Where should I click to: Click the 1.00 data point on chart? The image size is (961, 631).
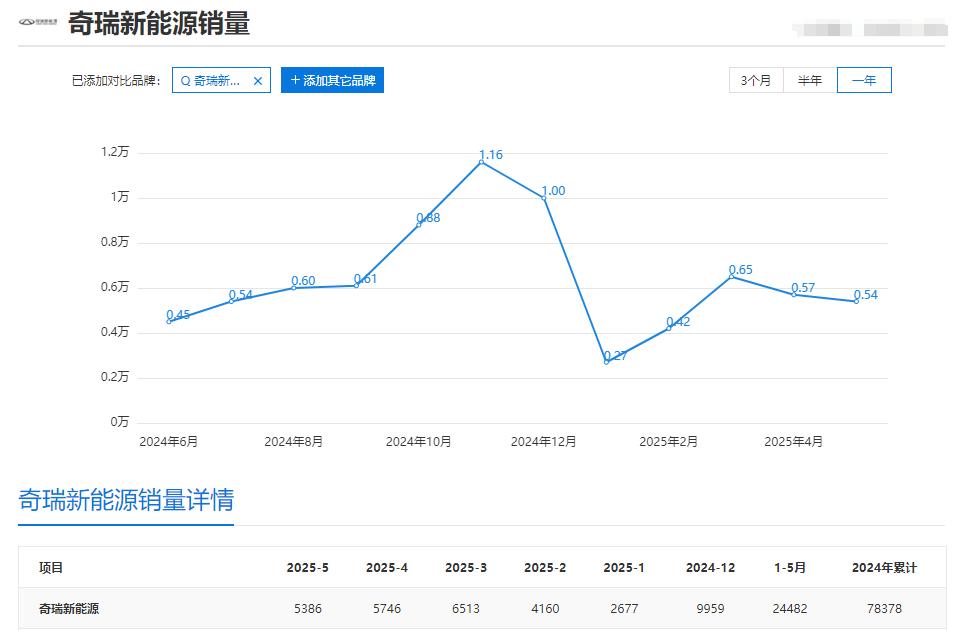[x=544, y=198]
